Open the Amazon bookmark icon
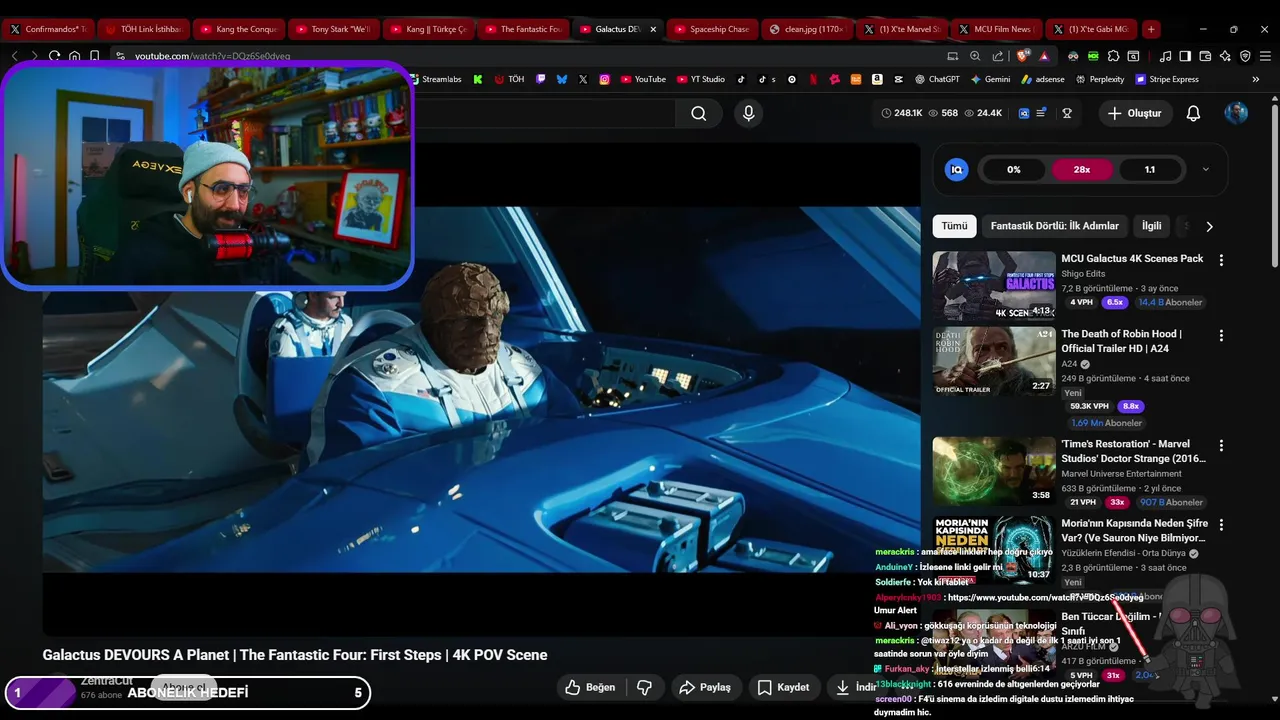The image size is (1280, 720). [x=877, y=79]
